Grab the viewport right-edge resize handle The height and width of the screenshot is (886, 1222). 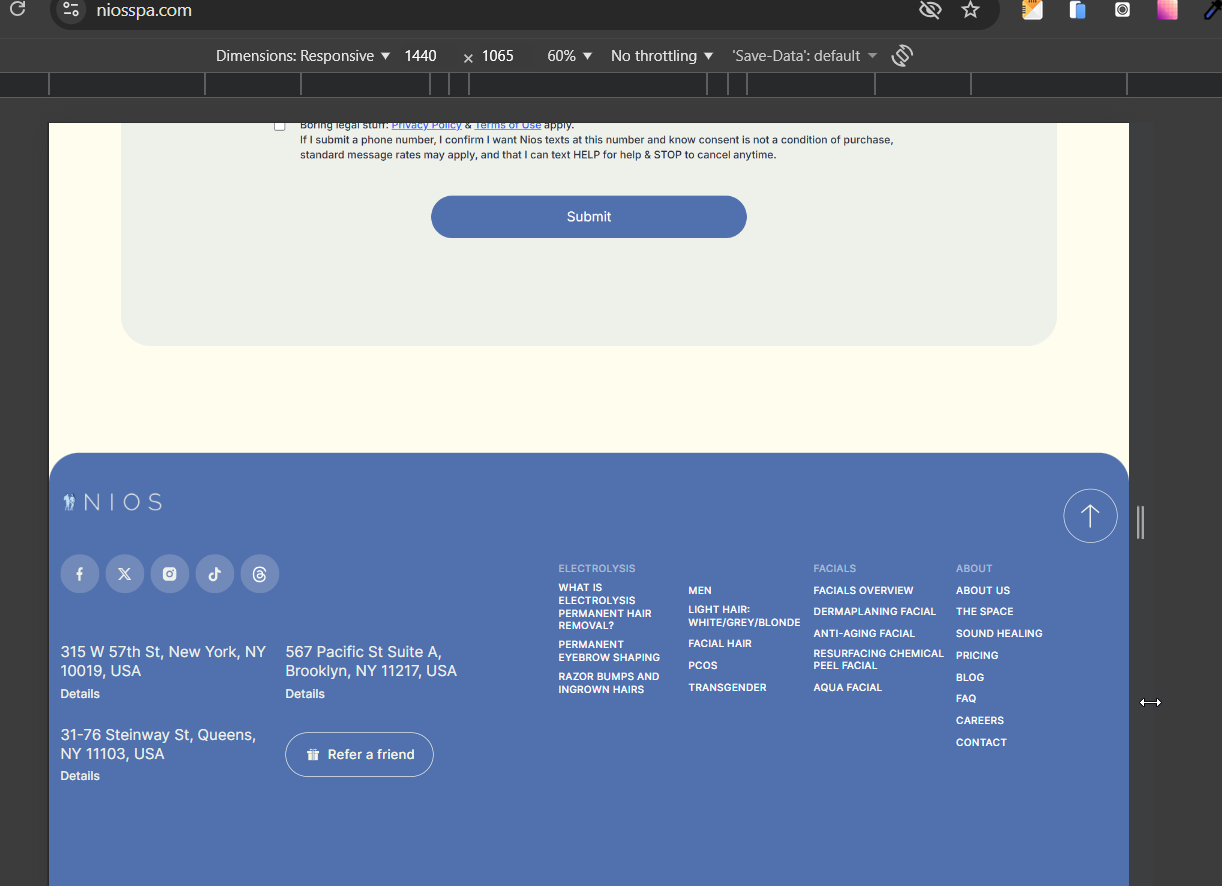[1140, 522]
